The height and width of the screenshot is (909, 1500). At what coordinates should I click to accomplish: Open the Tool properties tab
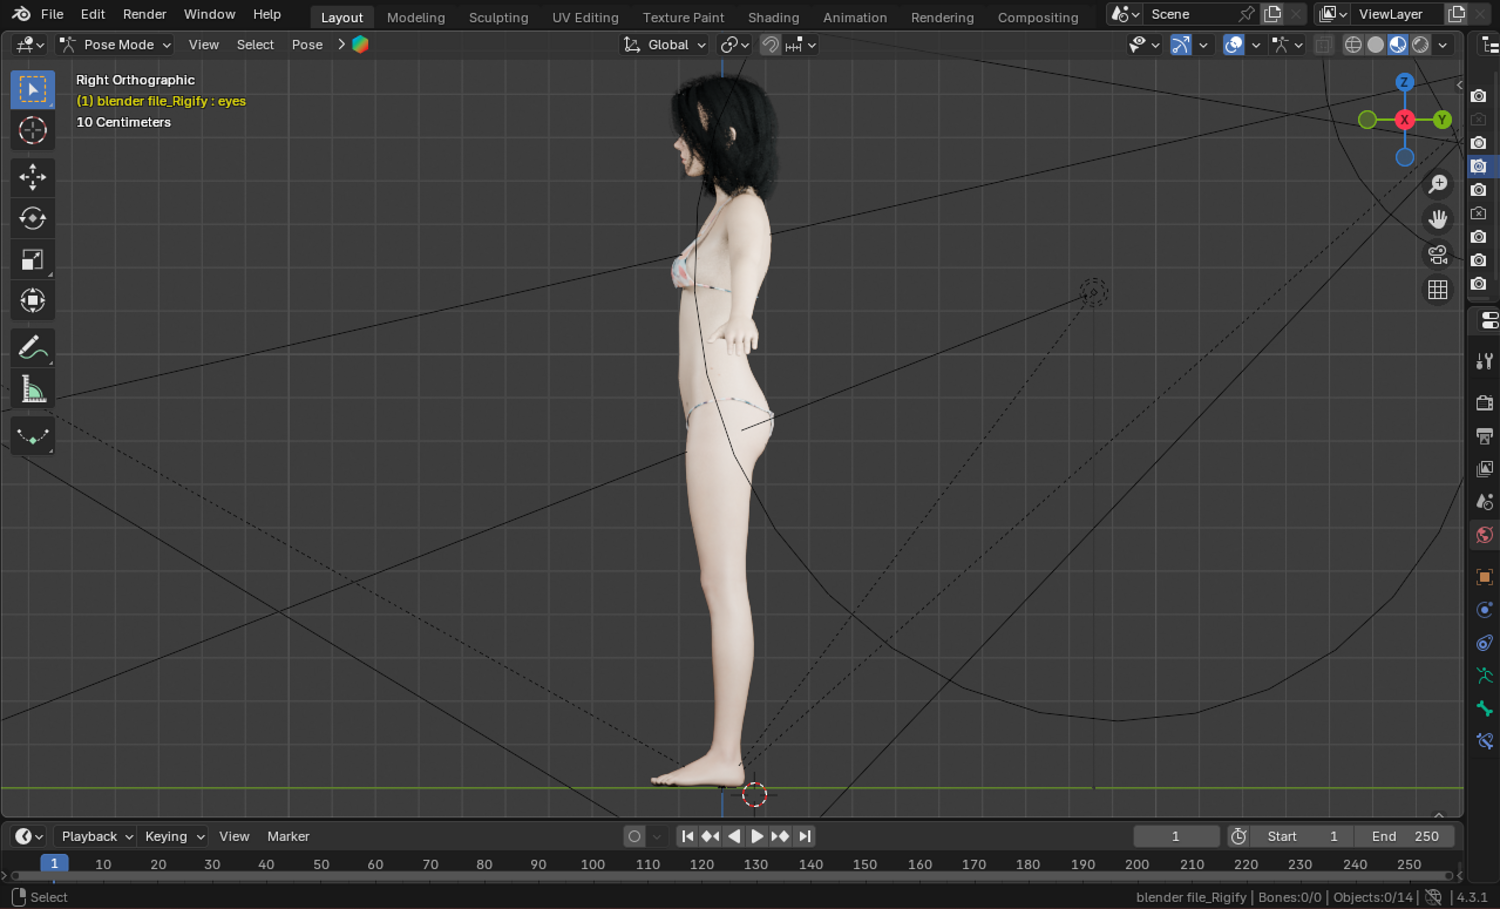tap(1485, 361)
